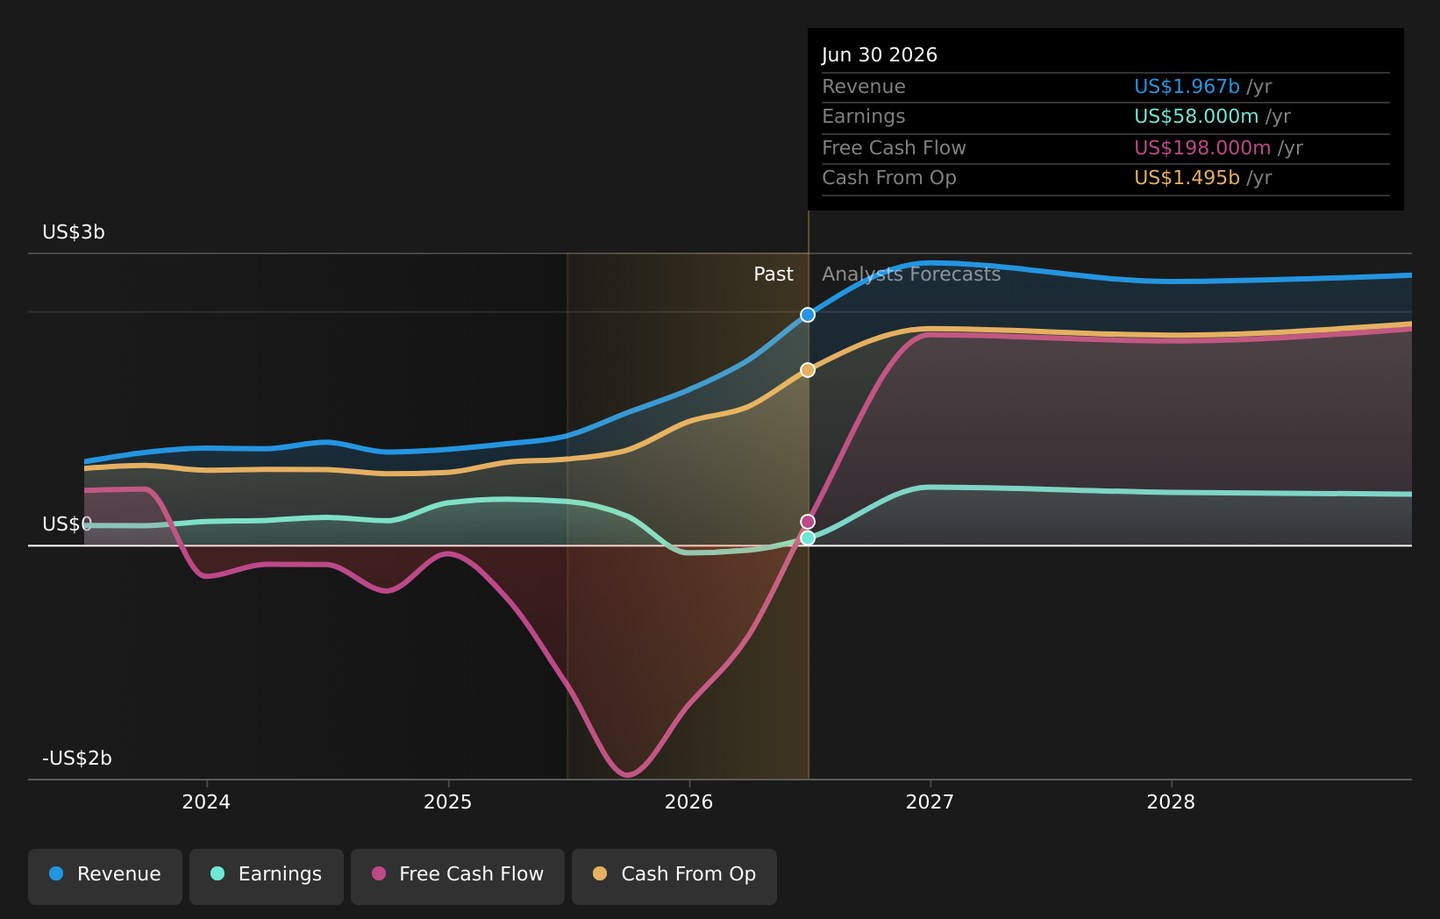Image resolution: width=1440 pixels, height=919 pixels.
Task: Toggle the Free Cash Flow legend button
Action: [458, 876]
